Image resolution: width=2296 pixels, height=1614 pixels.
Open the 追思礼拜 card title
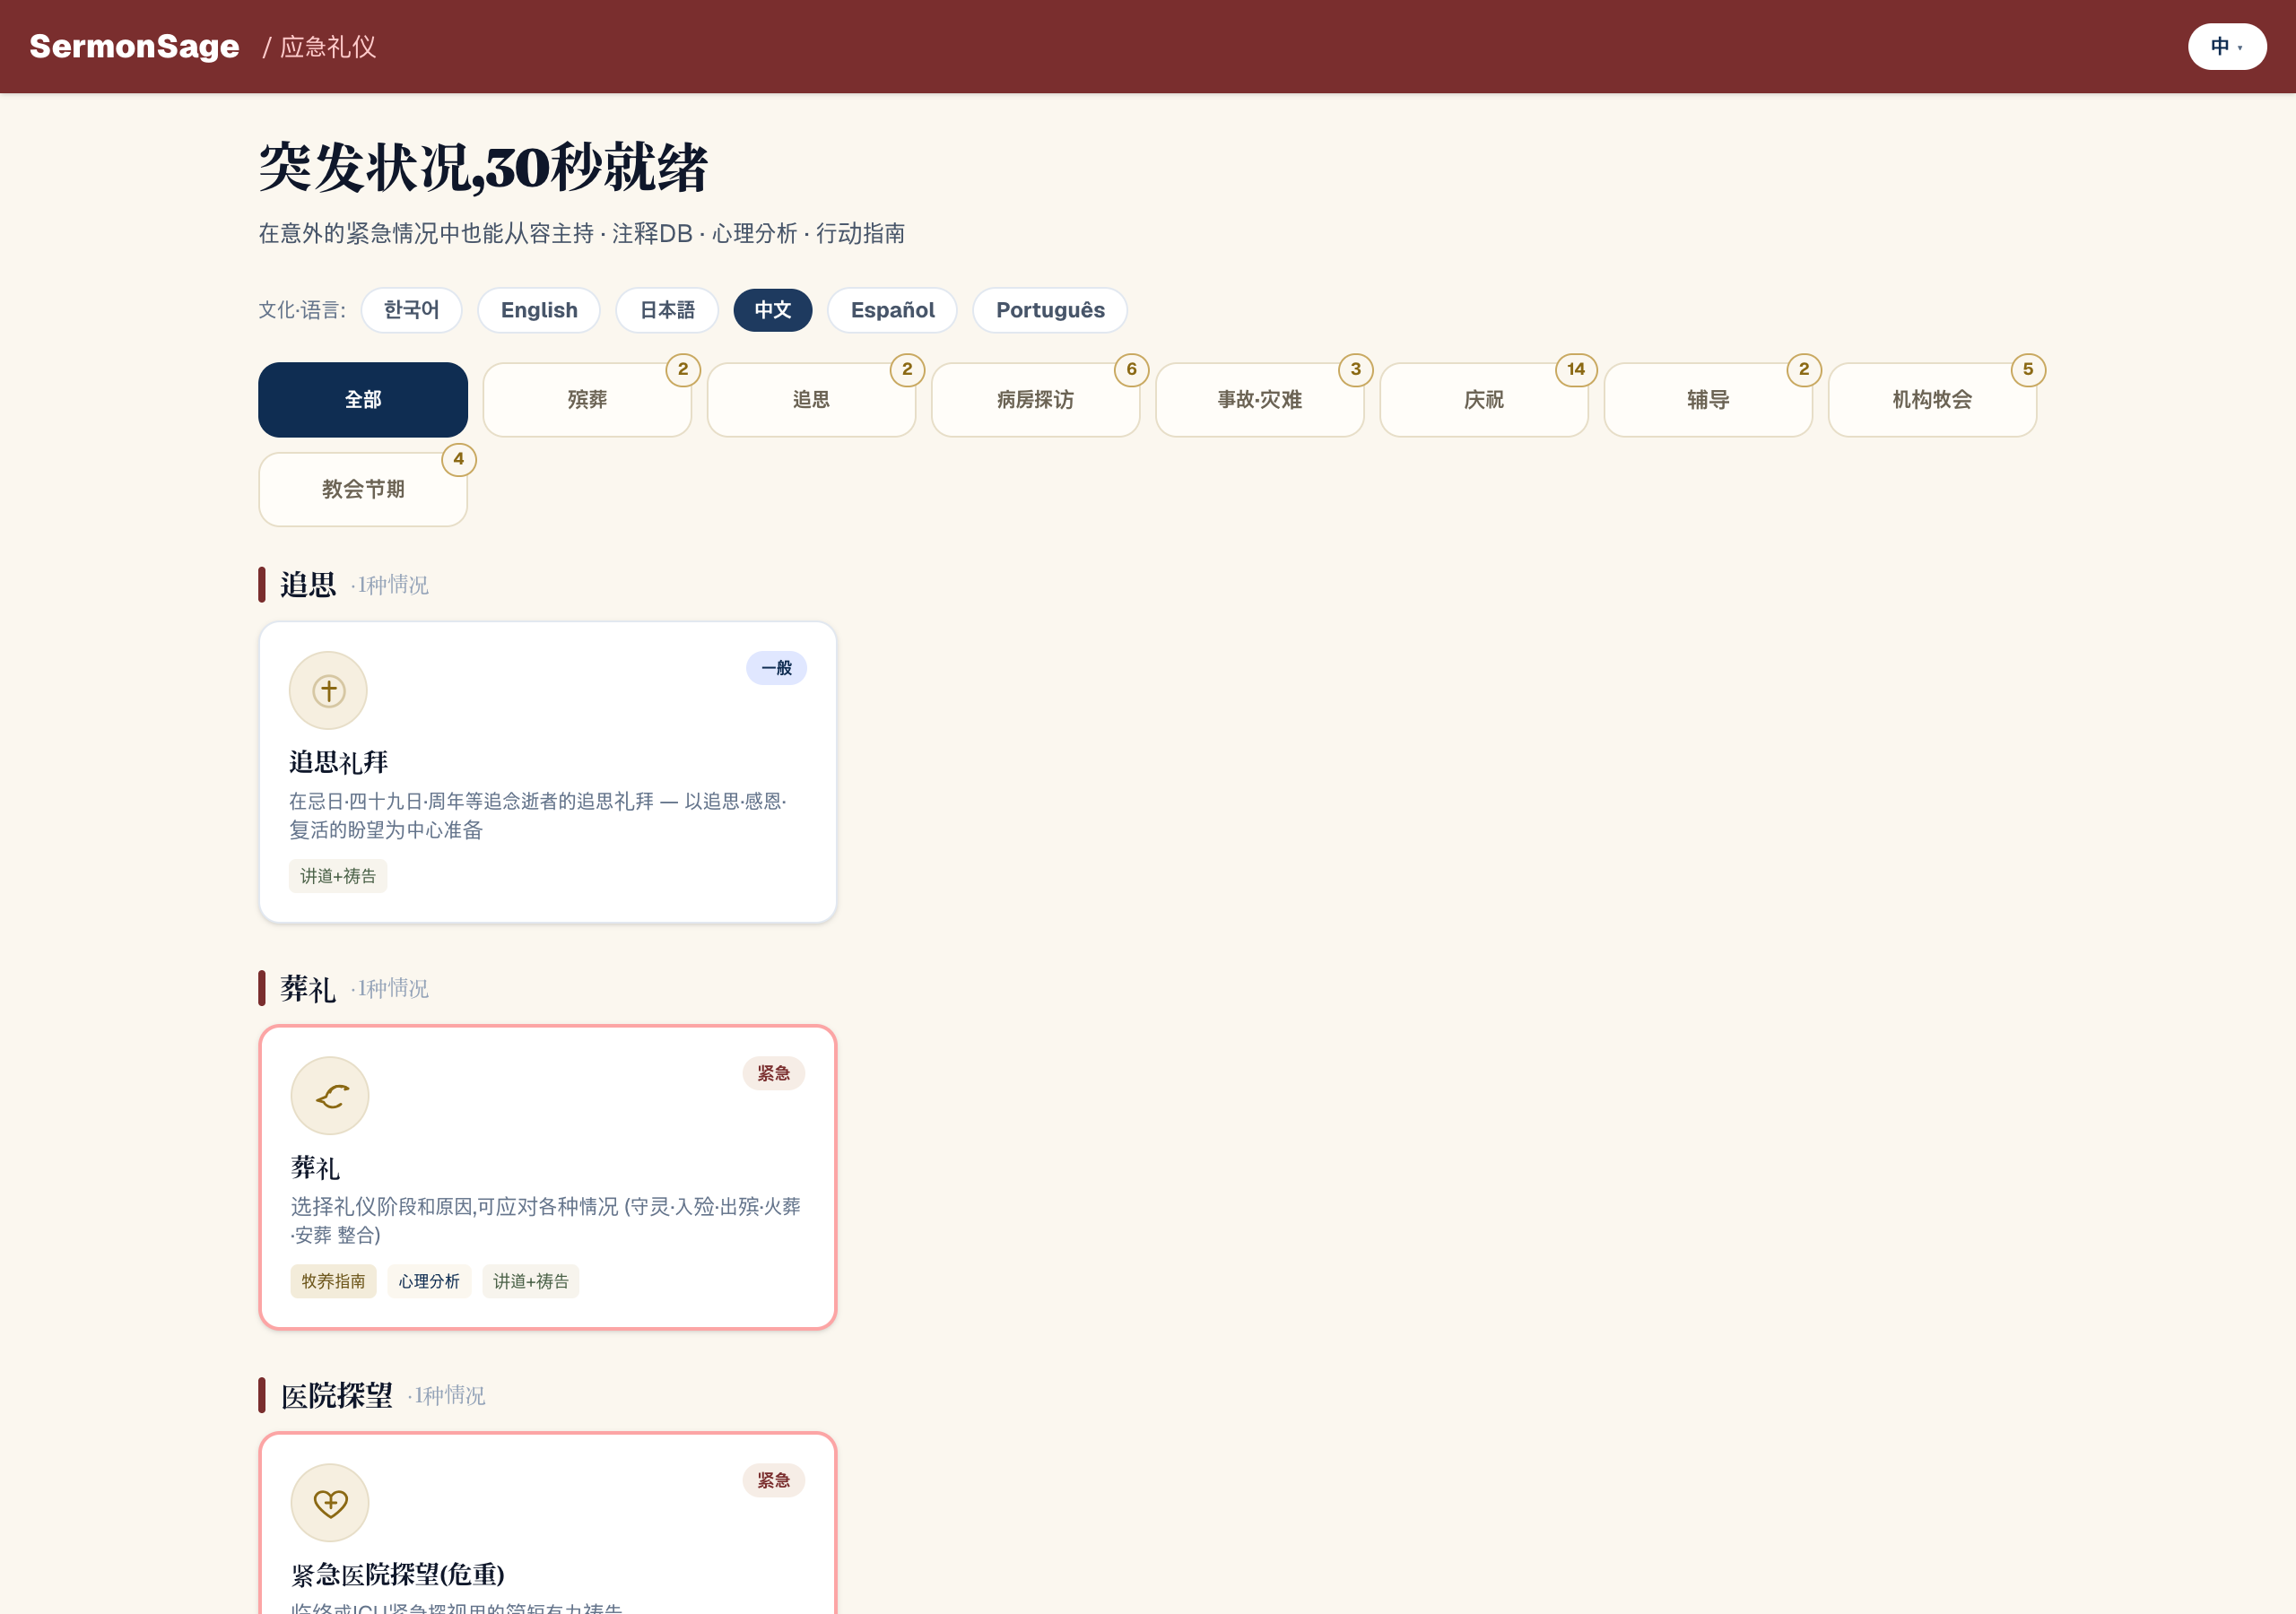(338, 762)
